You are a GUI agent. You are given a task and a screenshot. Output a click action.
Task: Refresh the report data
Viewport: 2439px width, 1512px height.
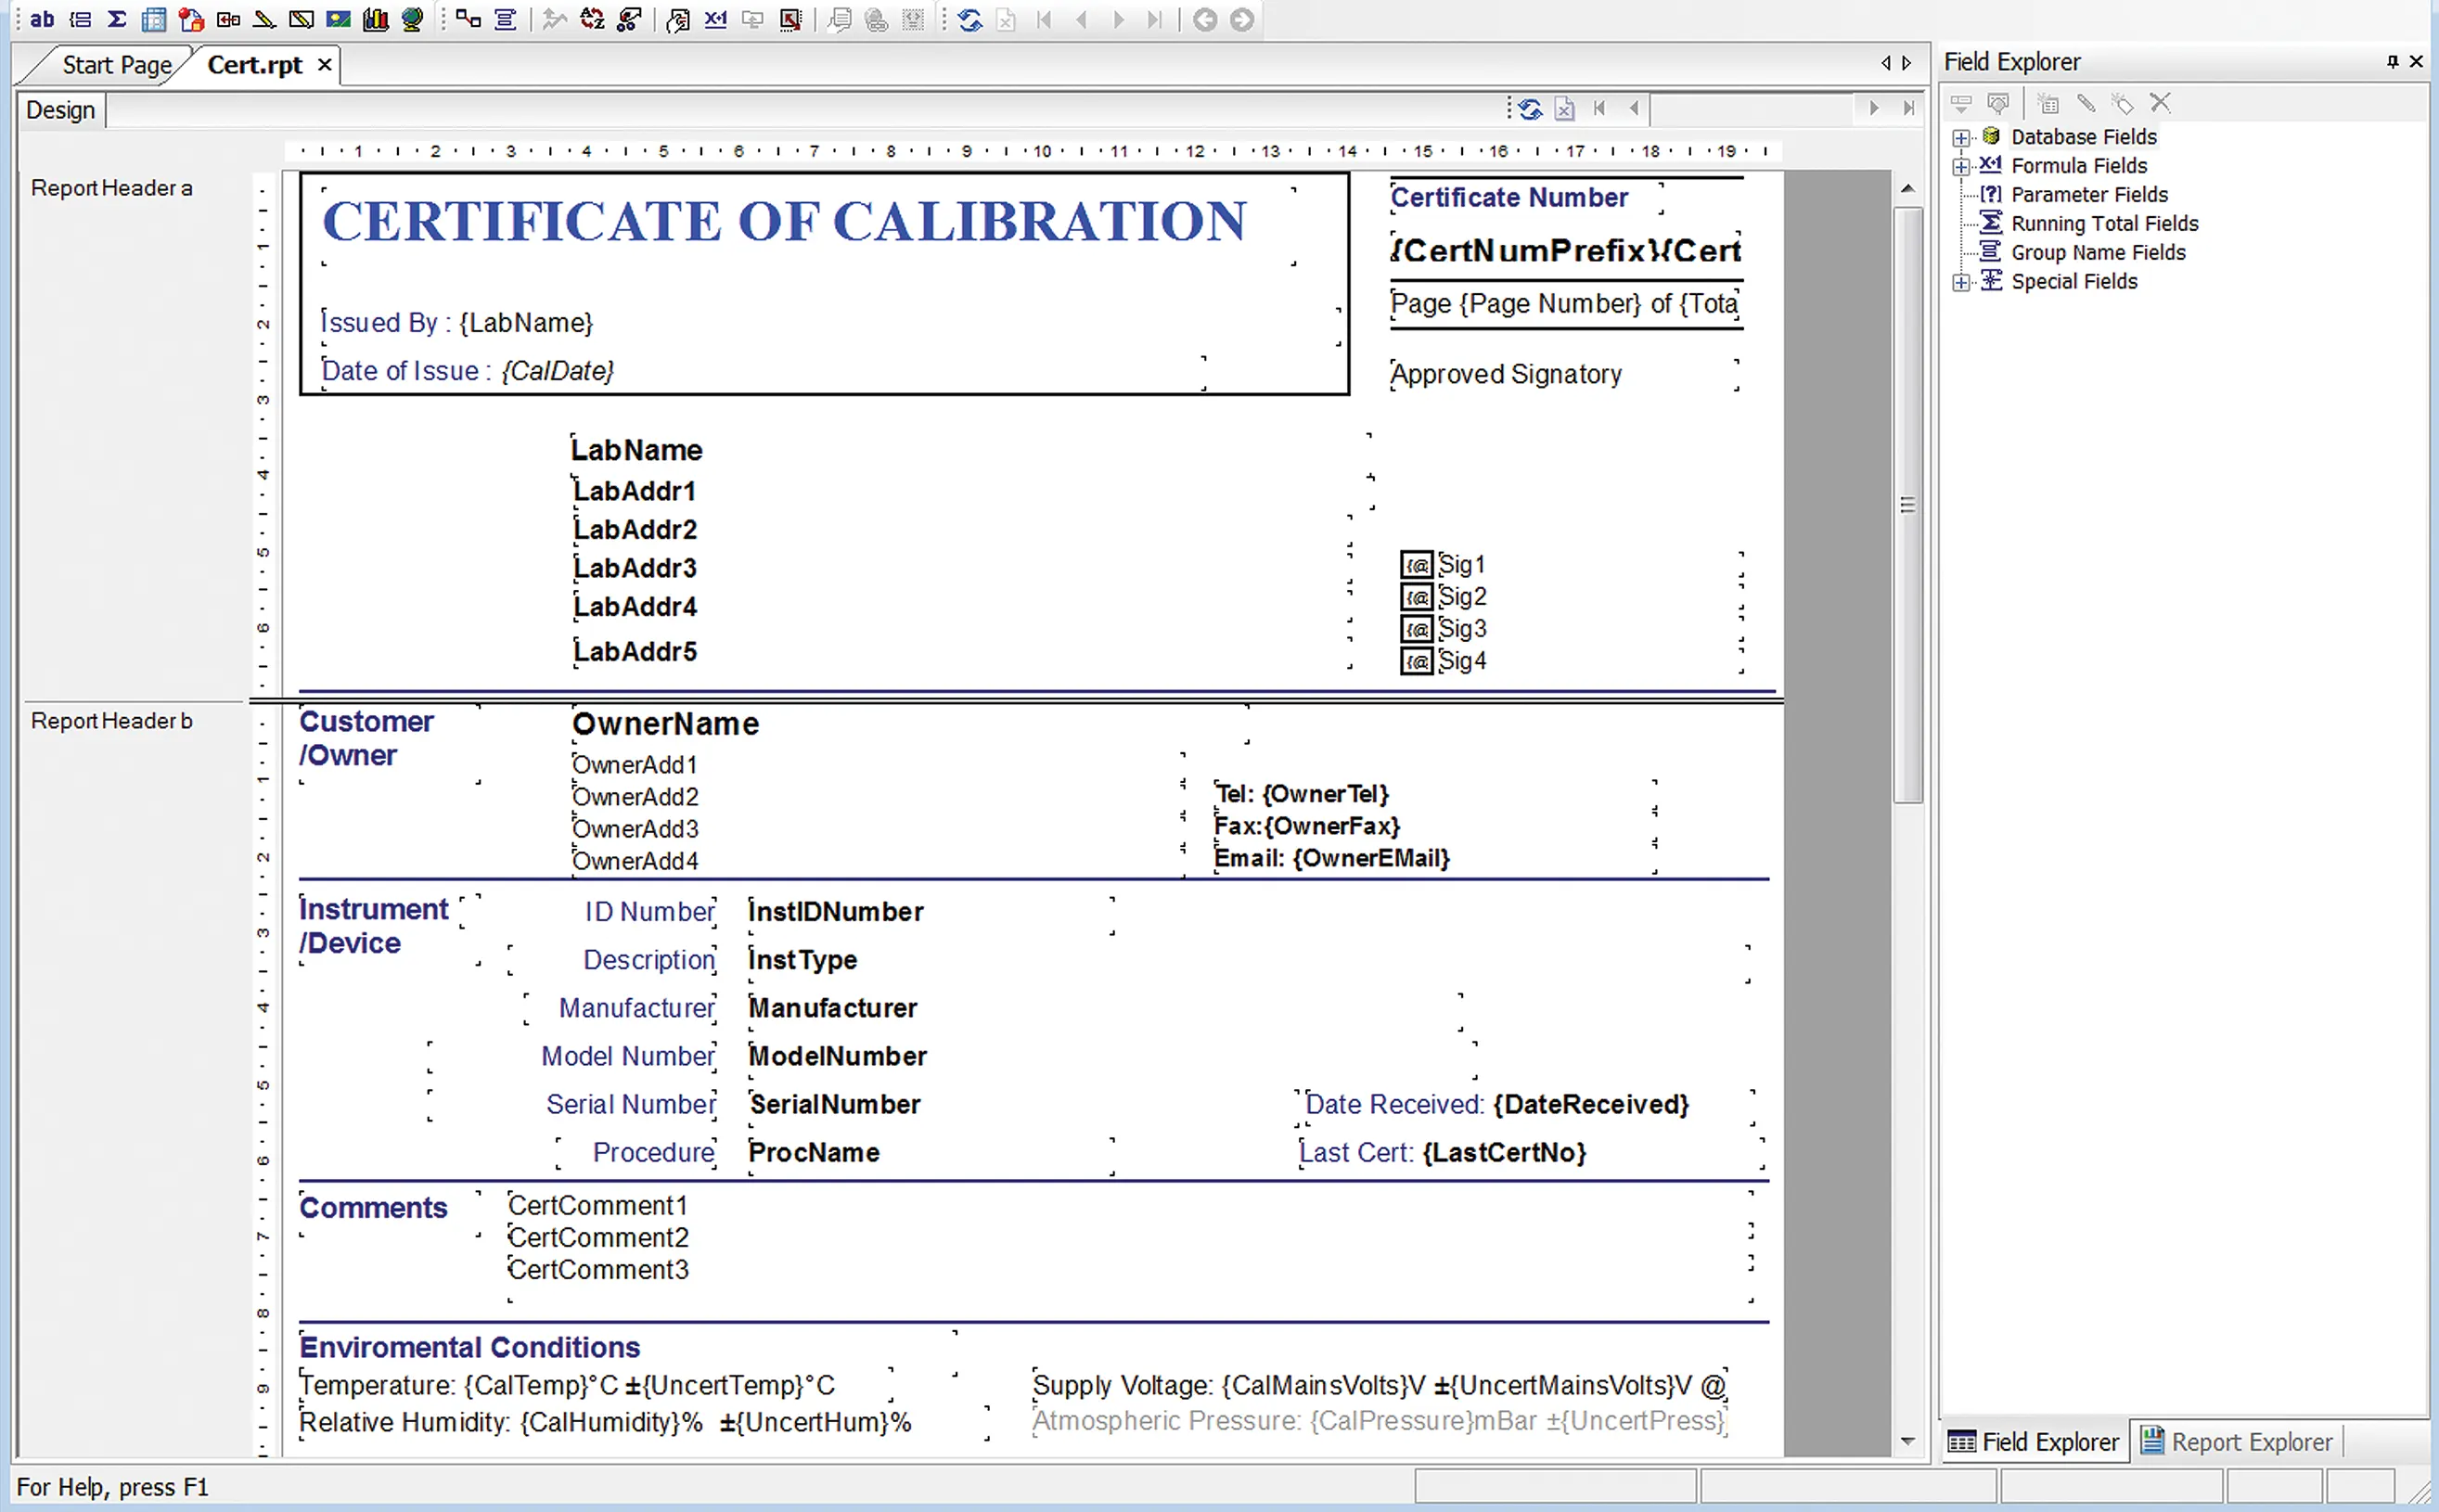pos(970,19)
